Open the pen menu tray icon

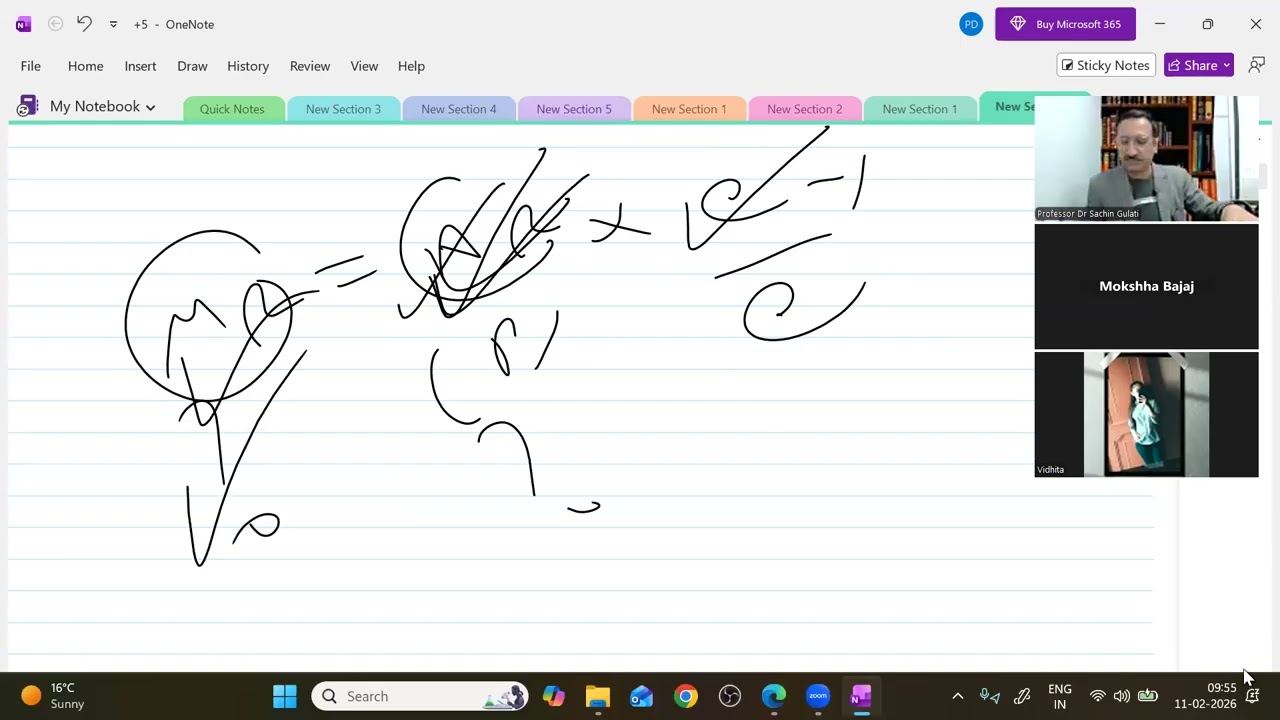1022,696
